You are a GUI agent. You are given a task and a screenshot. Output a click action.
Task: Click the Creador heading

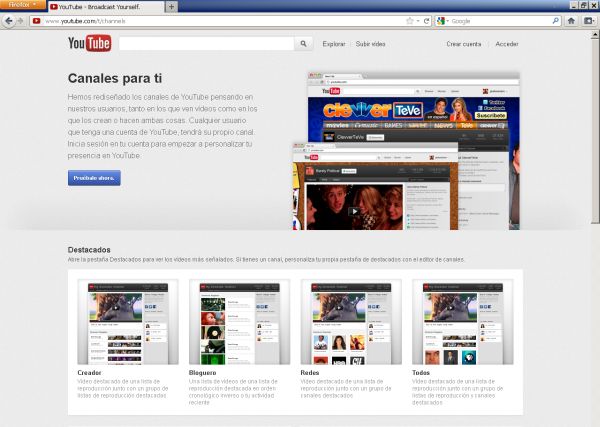click(89, 373)
